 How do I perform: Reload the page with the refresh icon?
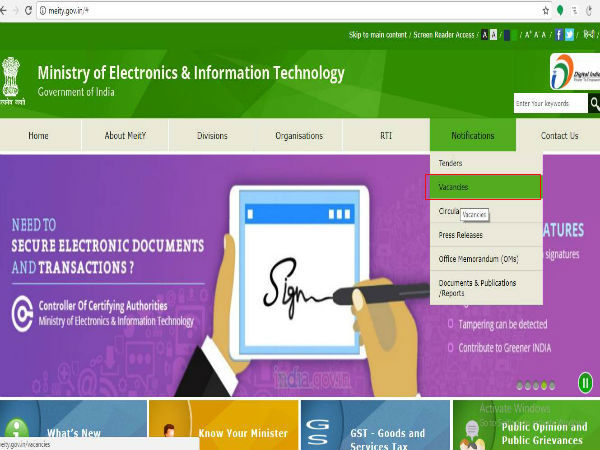tap(28, 11)
